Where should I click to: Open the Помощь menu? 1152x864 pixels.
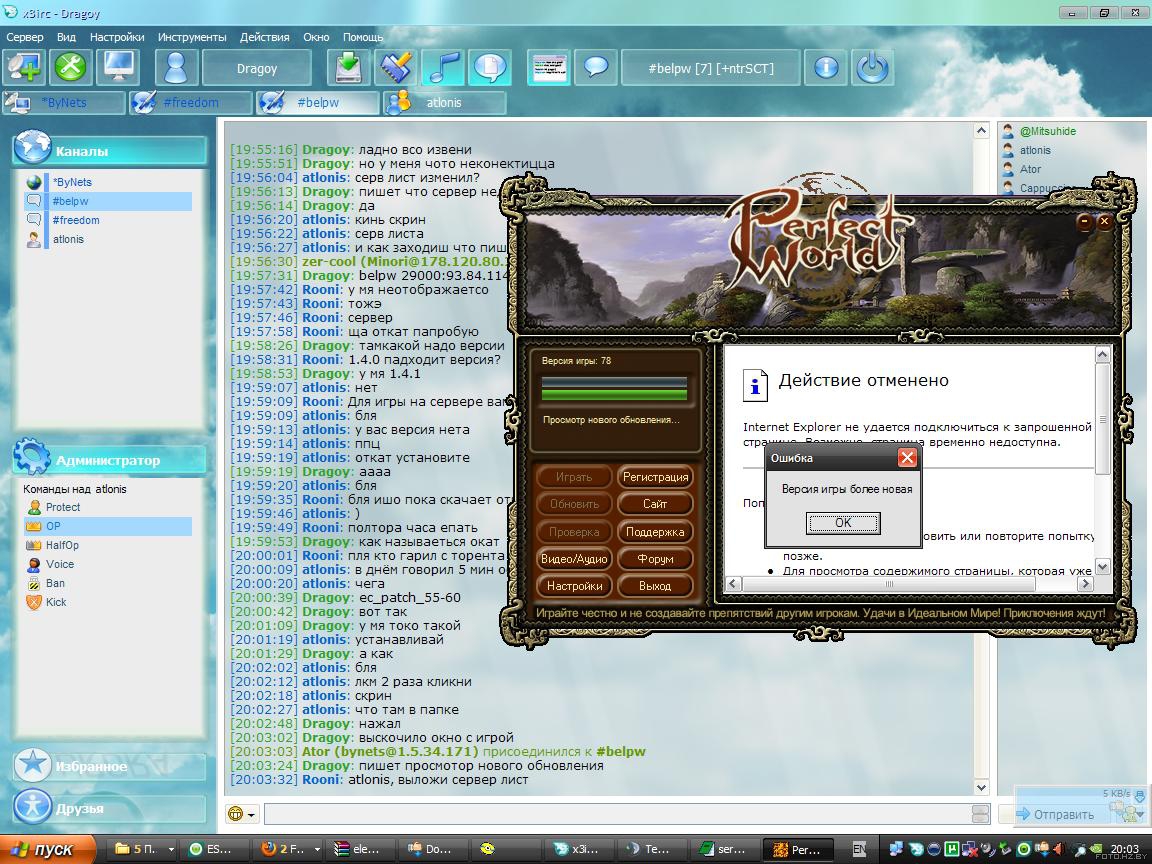pyautogui.click(x=363, y=37)
